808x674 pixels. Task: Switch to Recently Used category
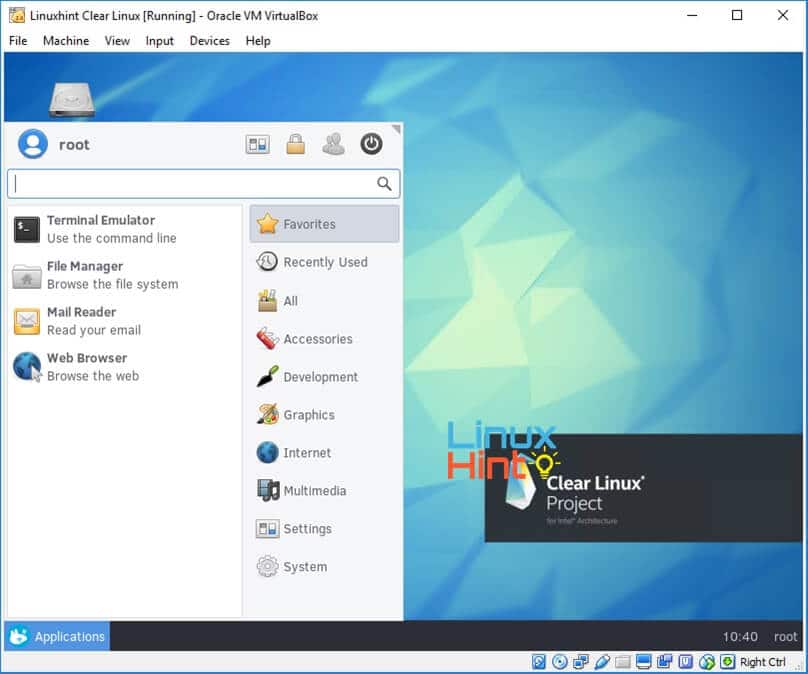pos(324,262)
